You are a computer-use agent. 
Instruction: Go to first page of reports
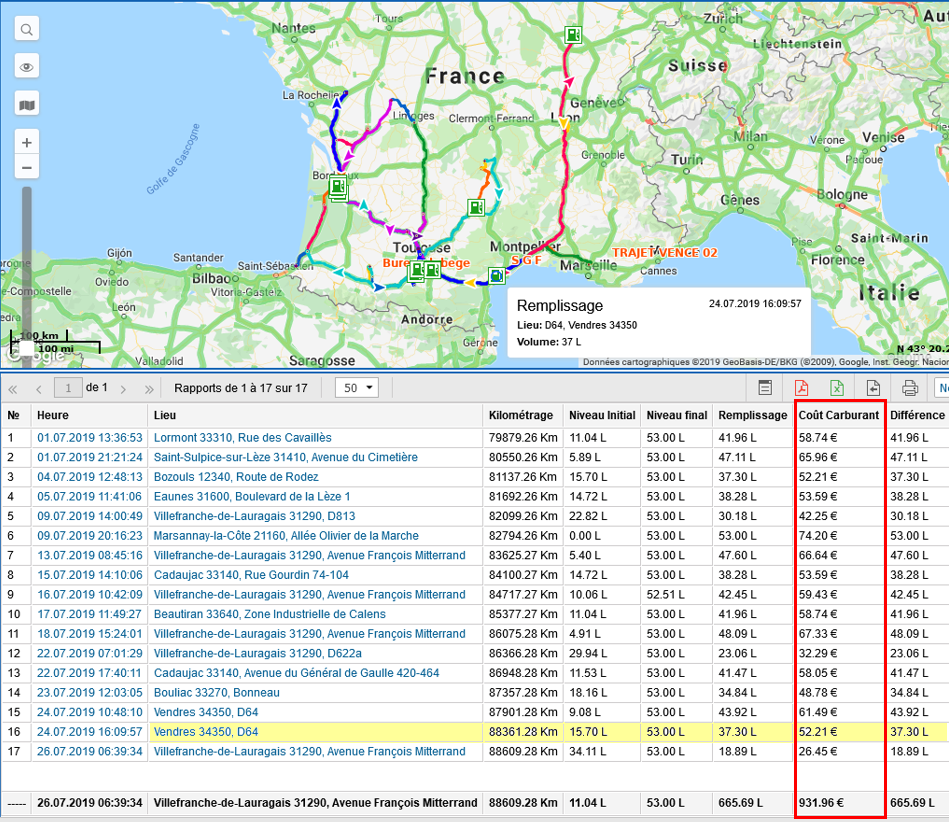coord(13,389)
